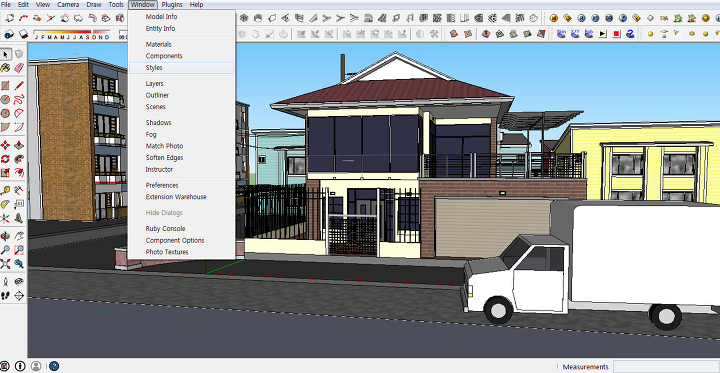
Task: Select the Walk footprints tool
Action: (x=6, y=295)
